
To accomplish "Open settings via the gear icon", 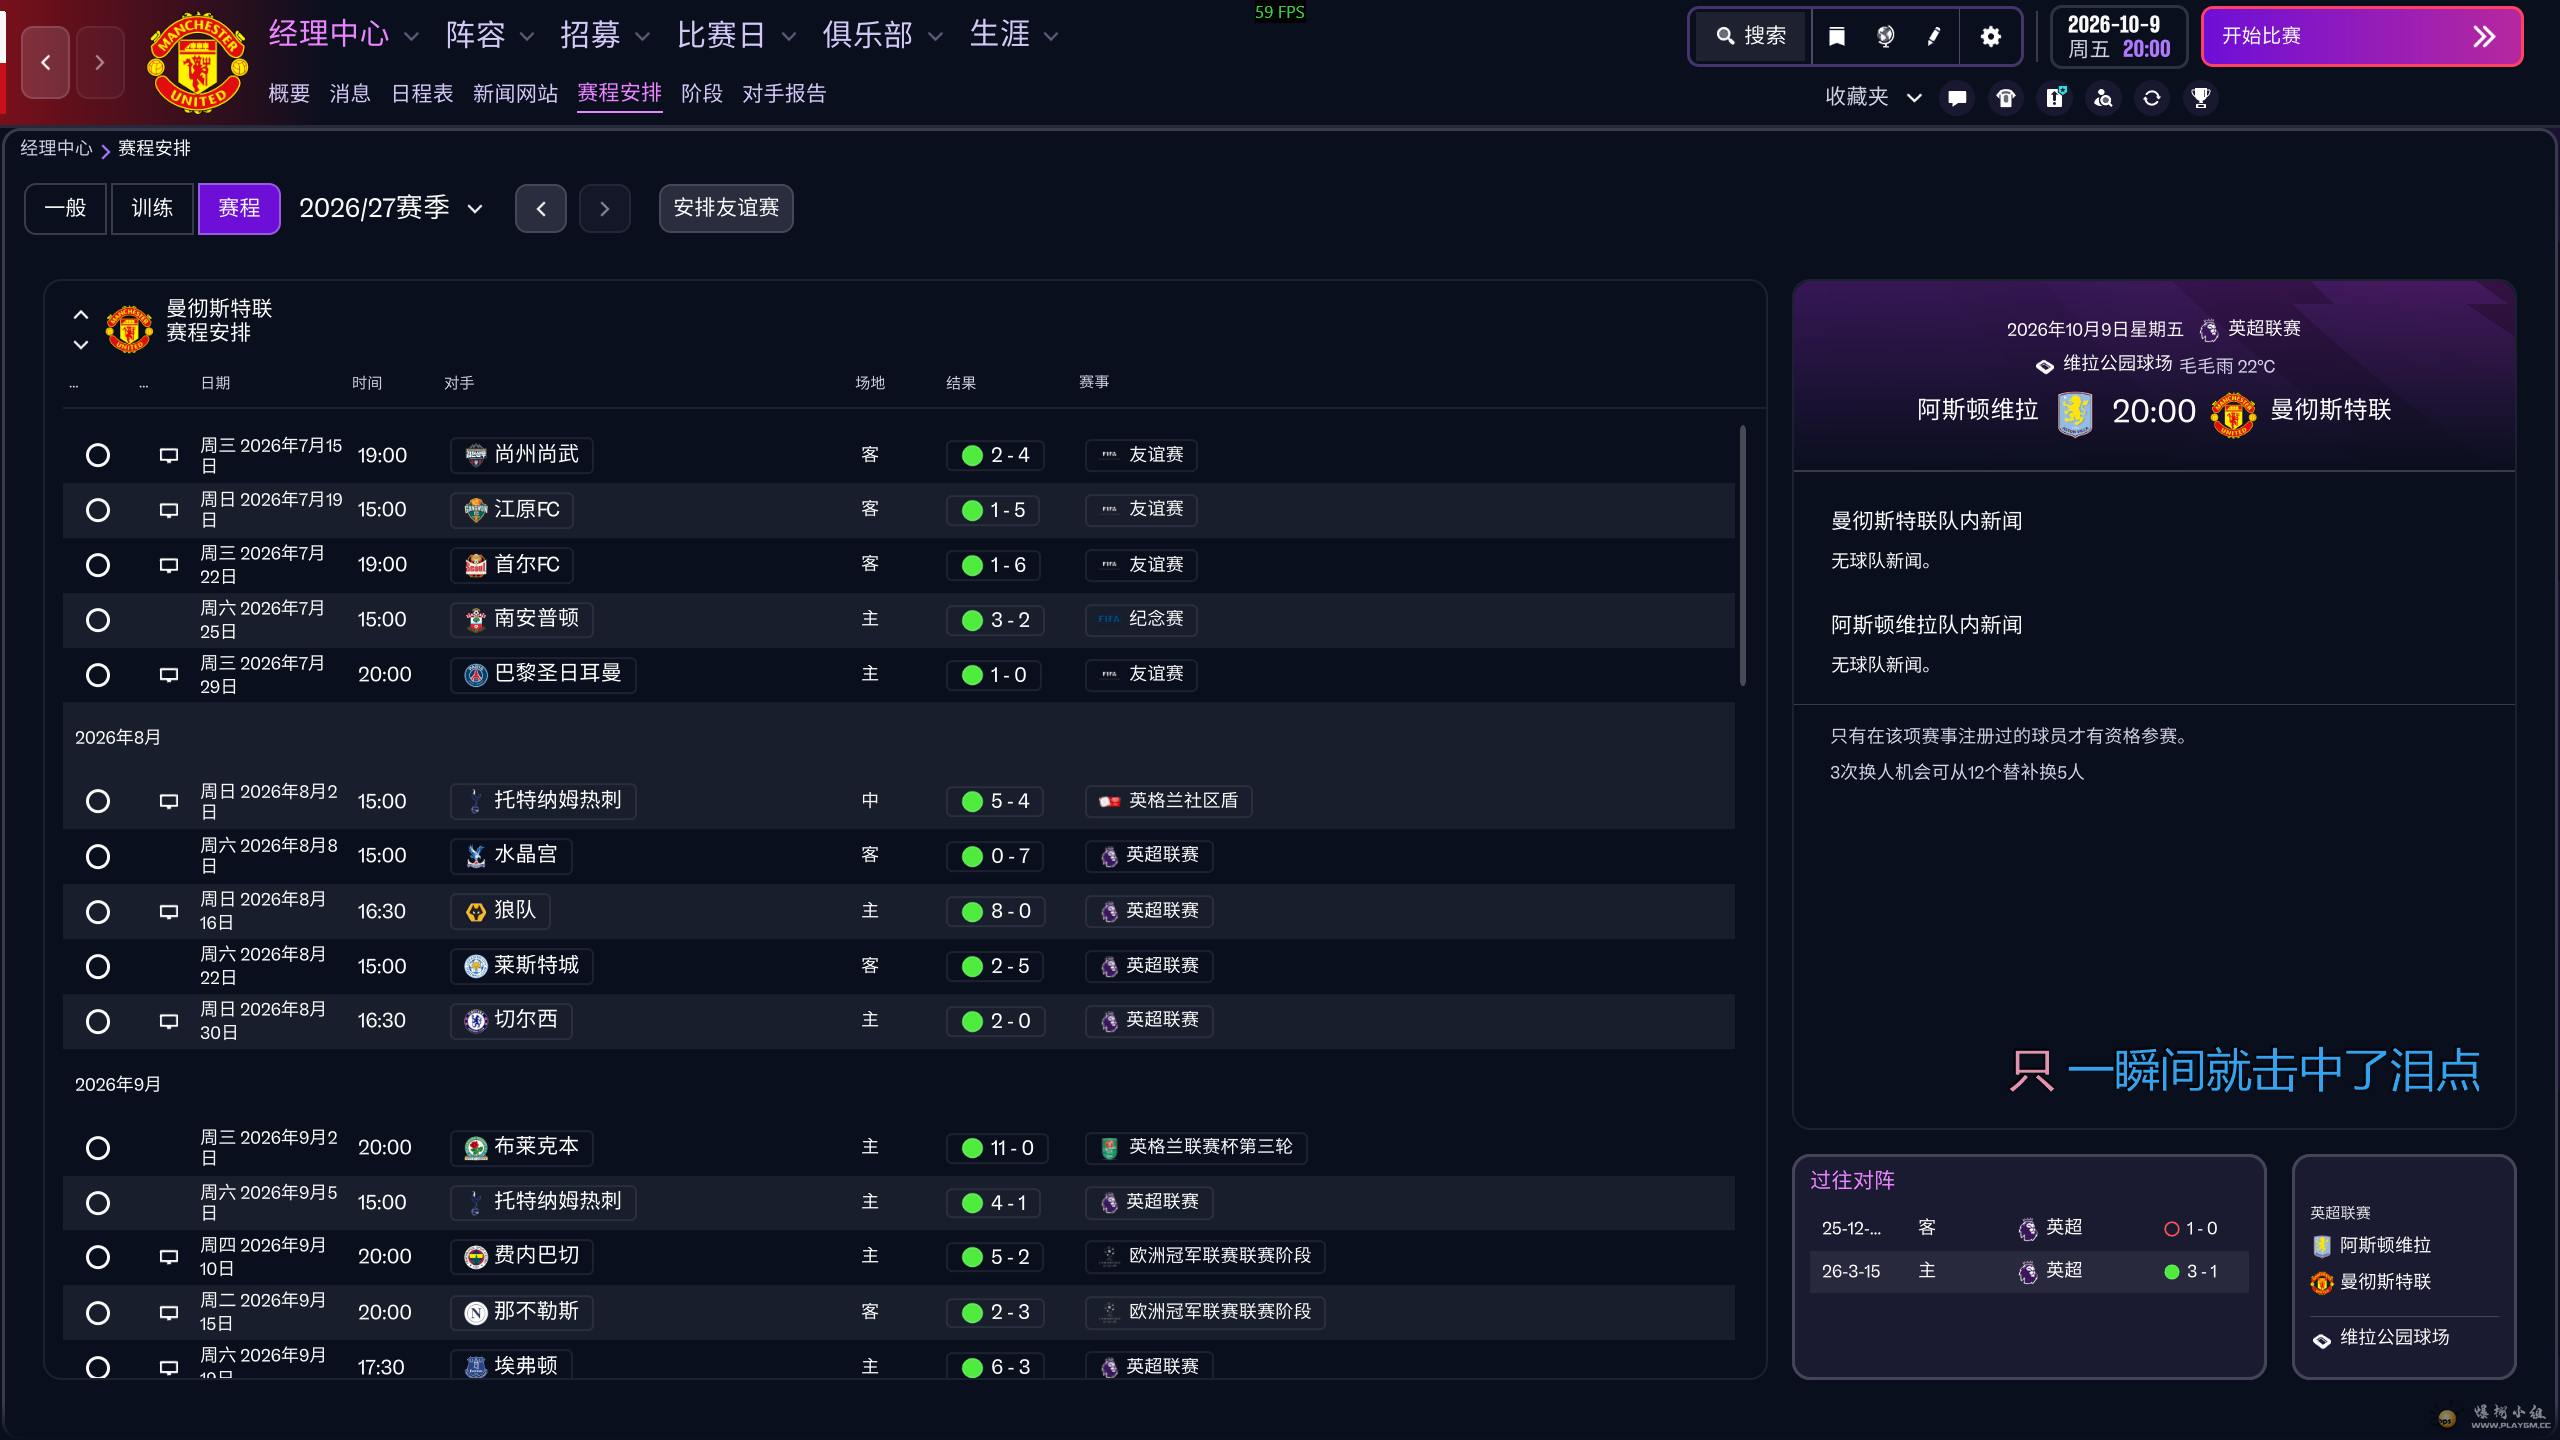I will coord(1991,37).
